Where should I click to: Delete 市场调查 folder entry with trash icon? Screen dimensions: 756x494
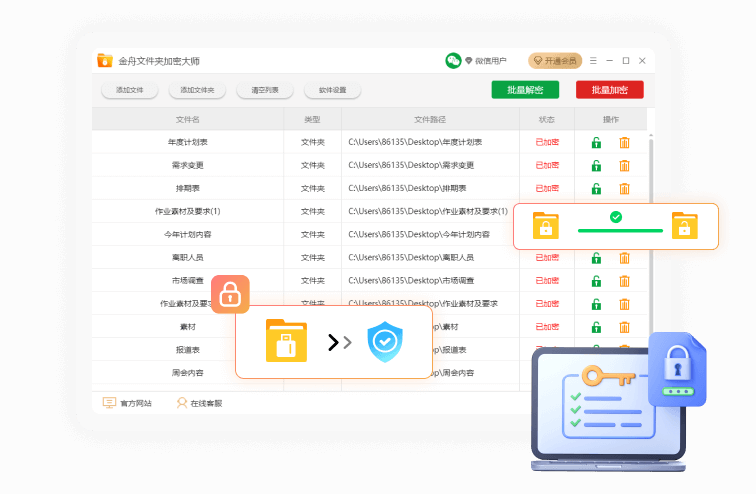(x=624, y=281)
